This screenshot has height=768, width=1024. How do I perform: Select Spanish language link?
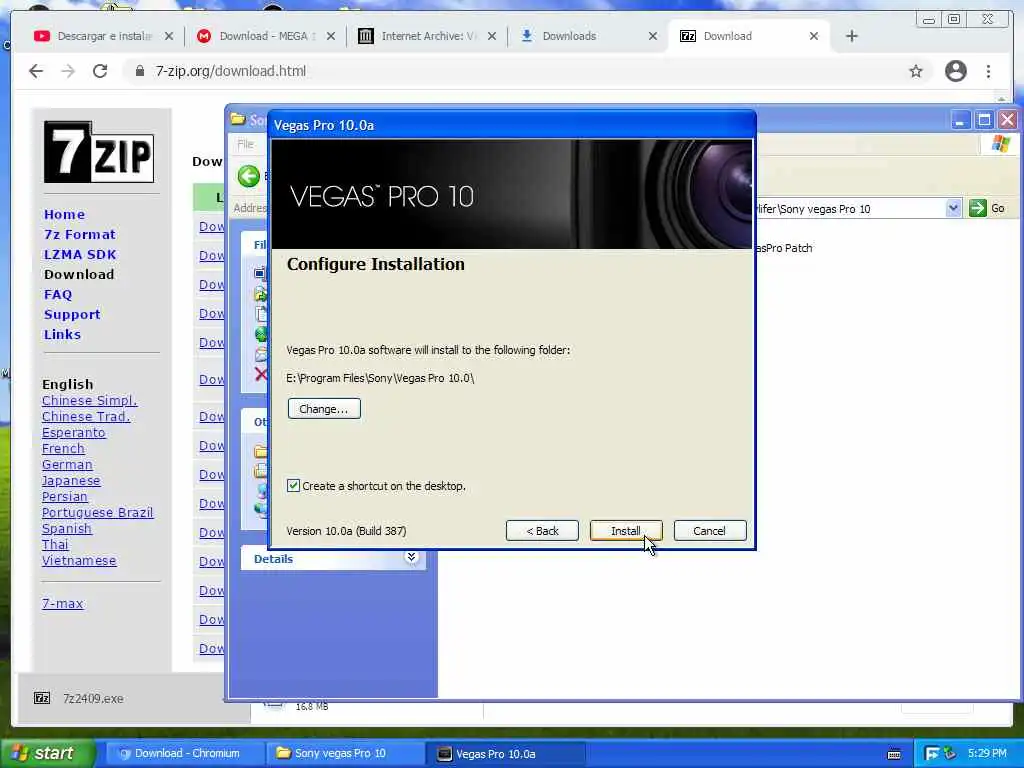tap(67, 528)
